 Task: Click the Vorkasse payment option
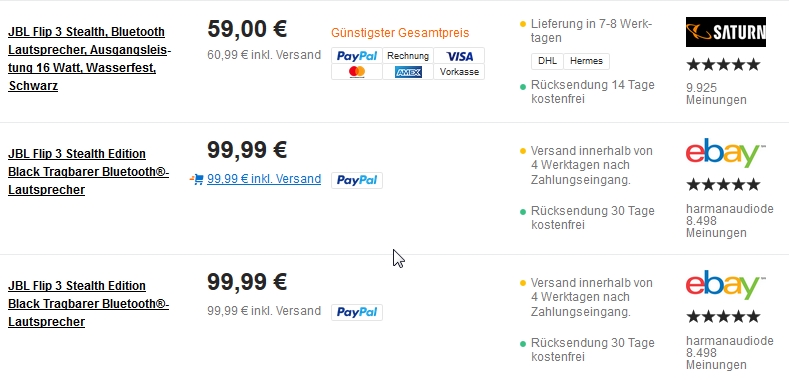tap(459, 72)
